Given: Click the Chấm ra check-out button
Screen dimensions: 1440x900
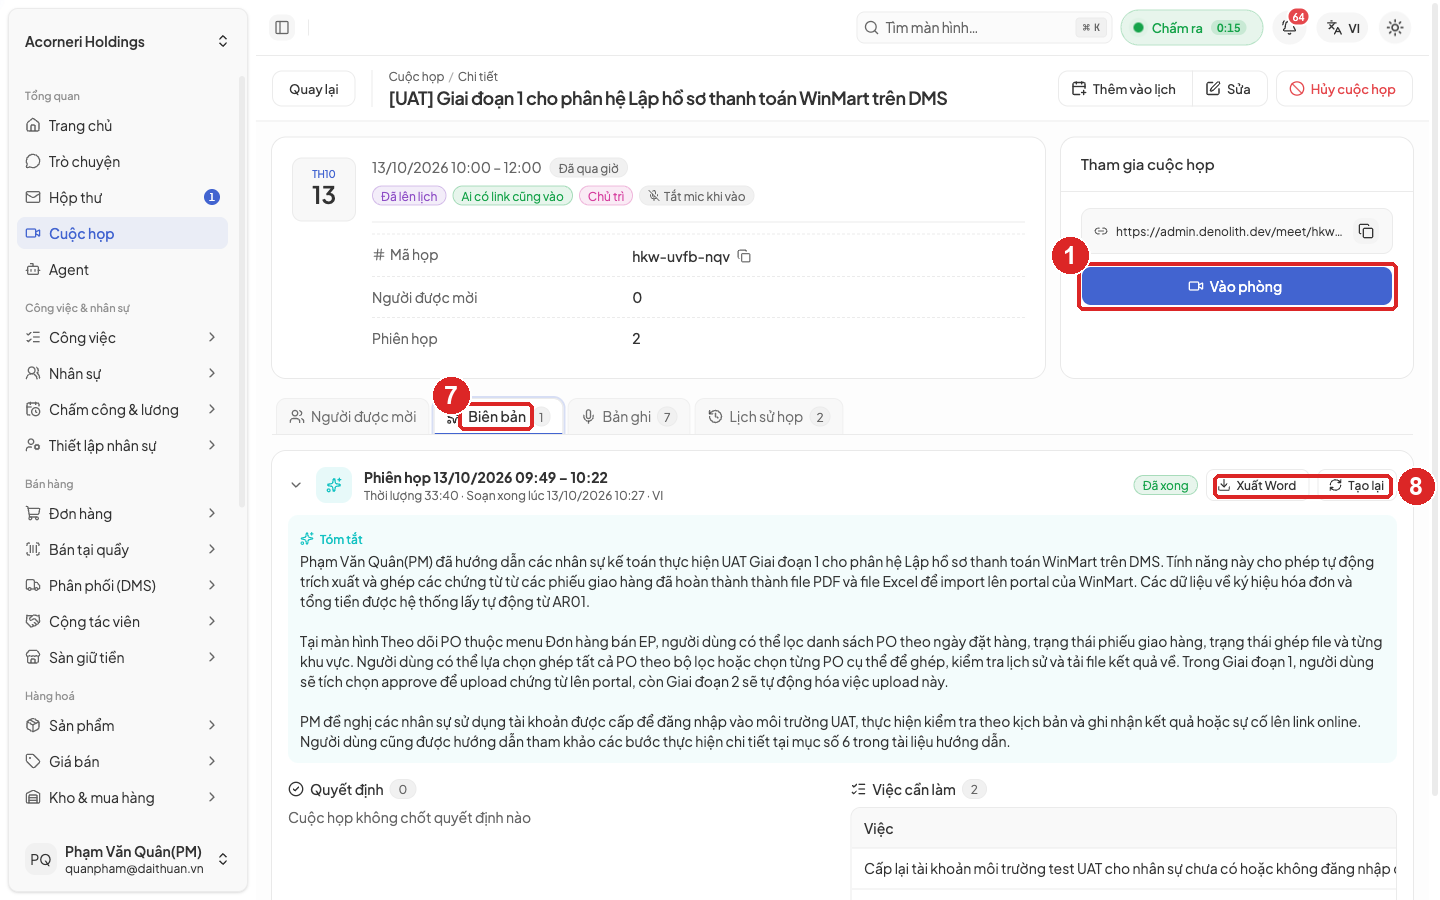Looking at the screenshot, I should point(1191,28).
